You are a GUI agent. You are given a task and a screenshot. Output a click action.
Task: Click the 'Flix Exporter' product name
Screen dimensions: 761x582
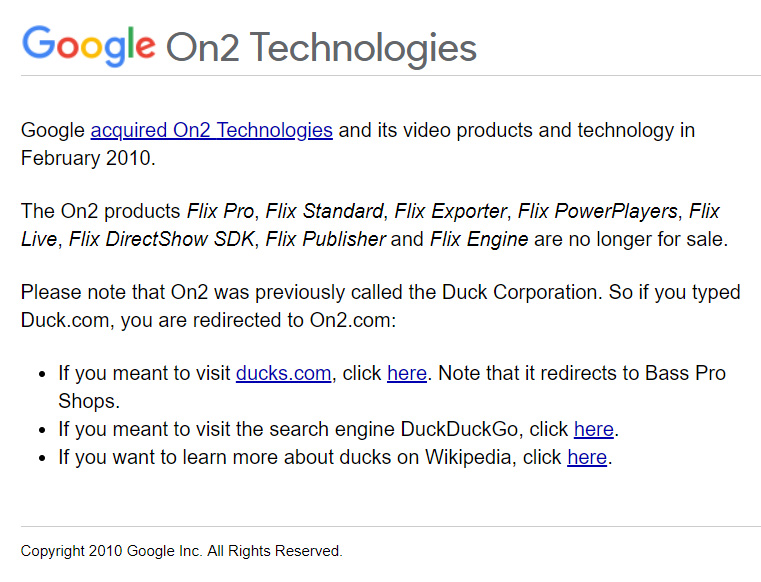coord(450,211)
